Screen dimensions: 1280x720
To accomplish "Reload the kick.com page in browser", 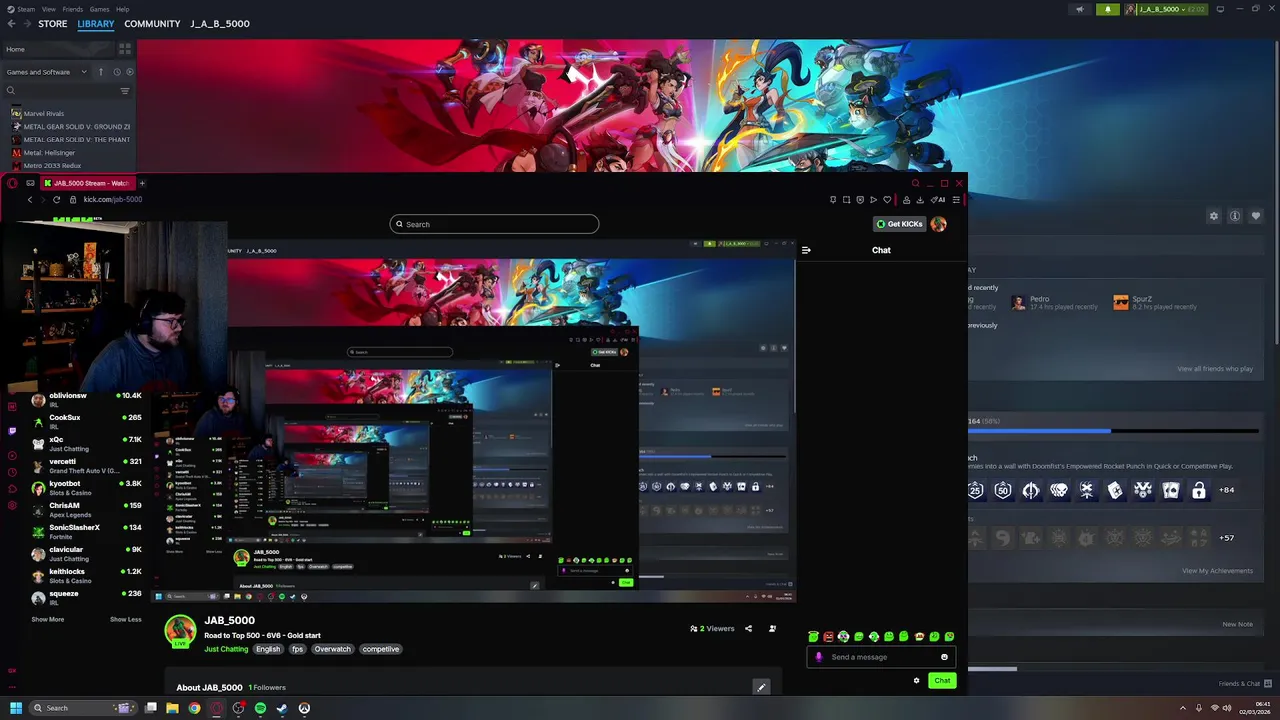I will click(x=56, y=199).
